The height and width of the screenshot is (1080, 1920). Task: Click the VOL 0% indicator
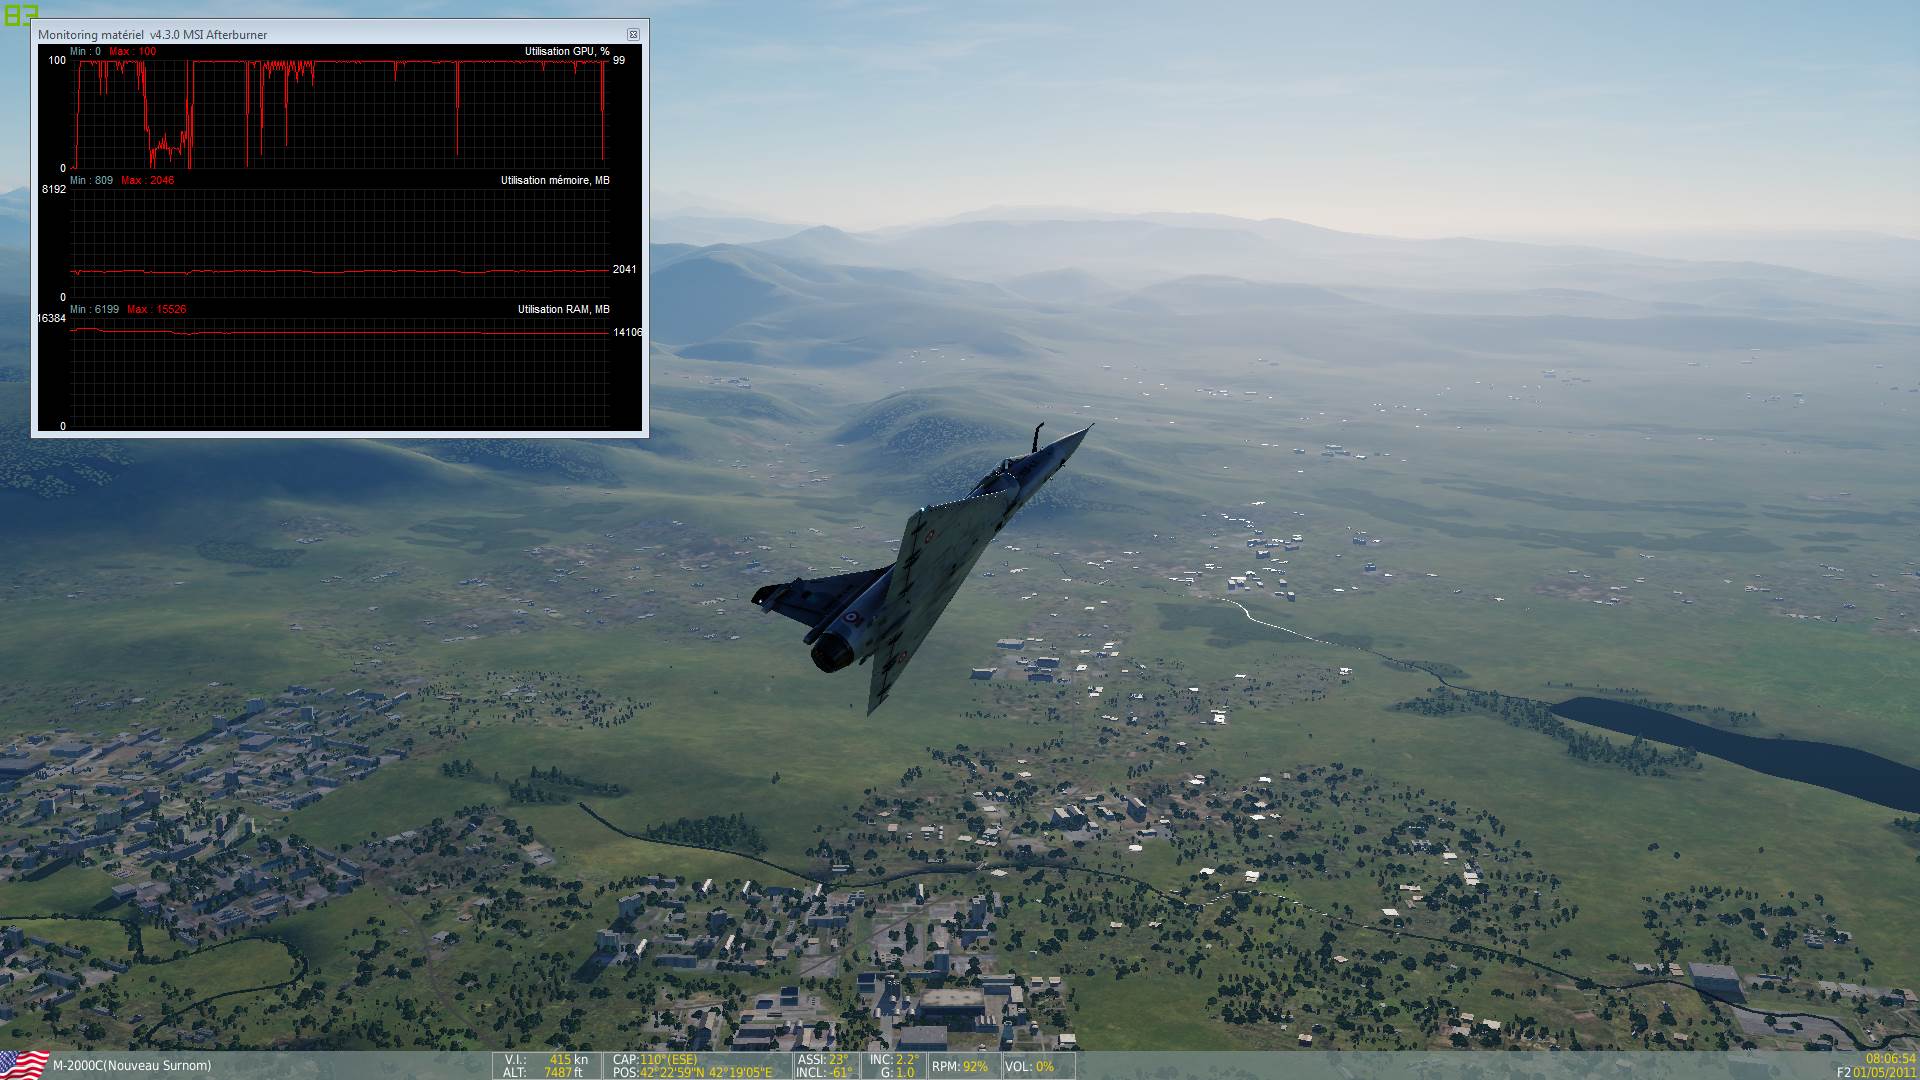coord(1030,1067)
